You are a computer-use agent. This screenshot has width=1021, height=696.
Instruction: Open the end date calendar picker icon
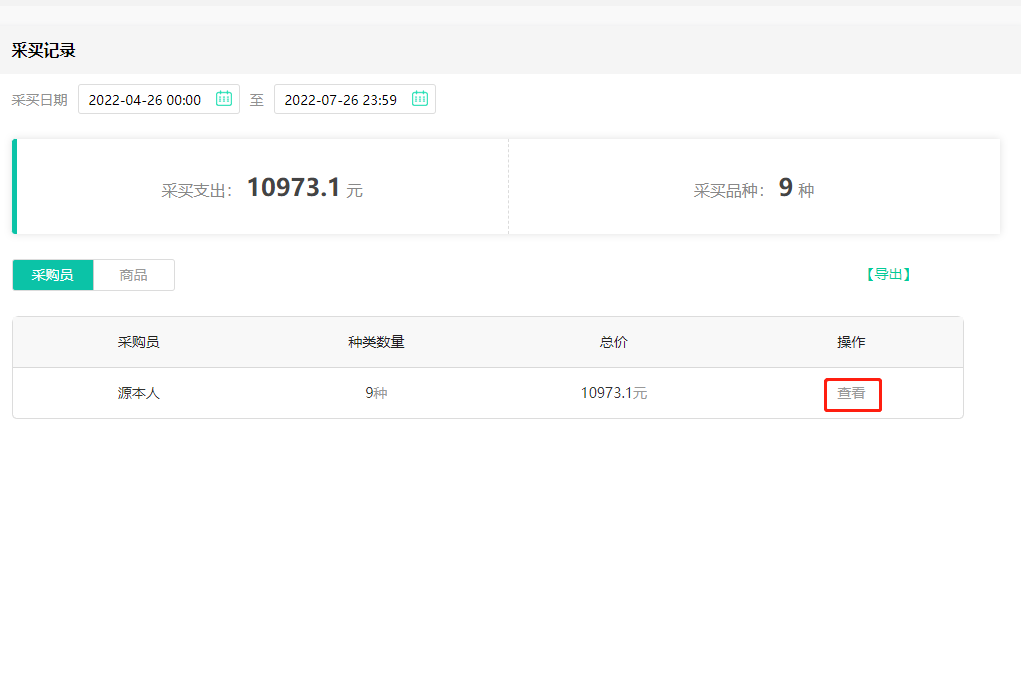420,98
